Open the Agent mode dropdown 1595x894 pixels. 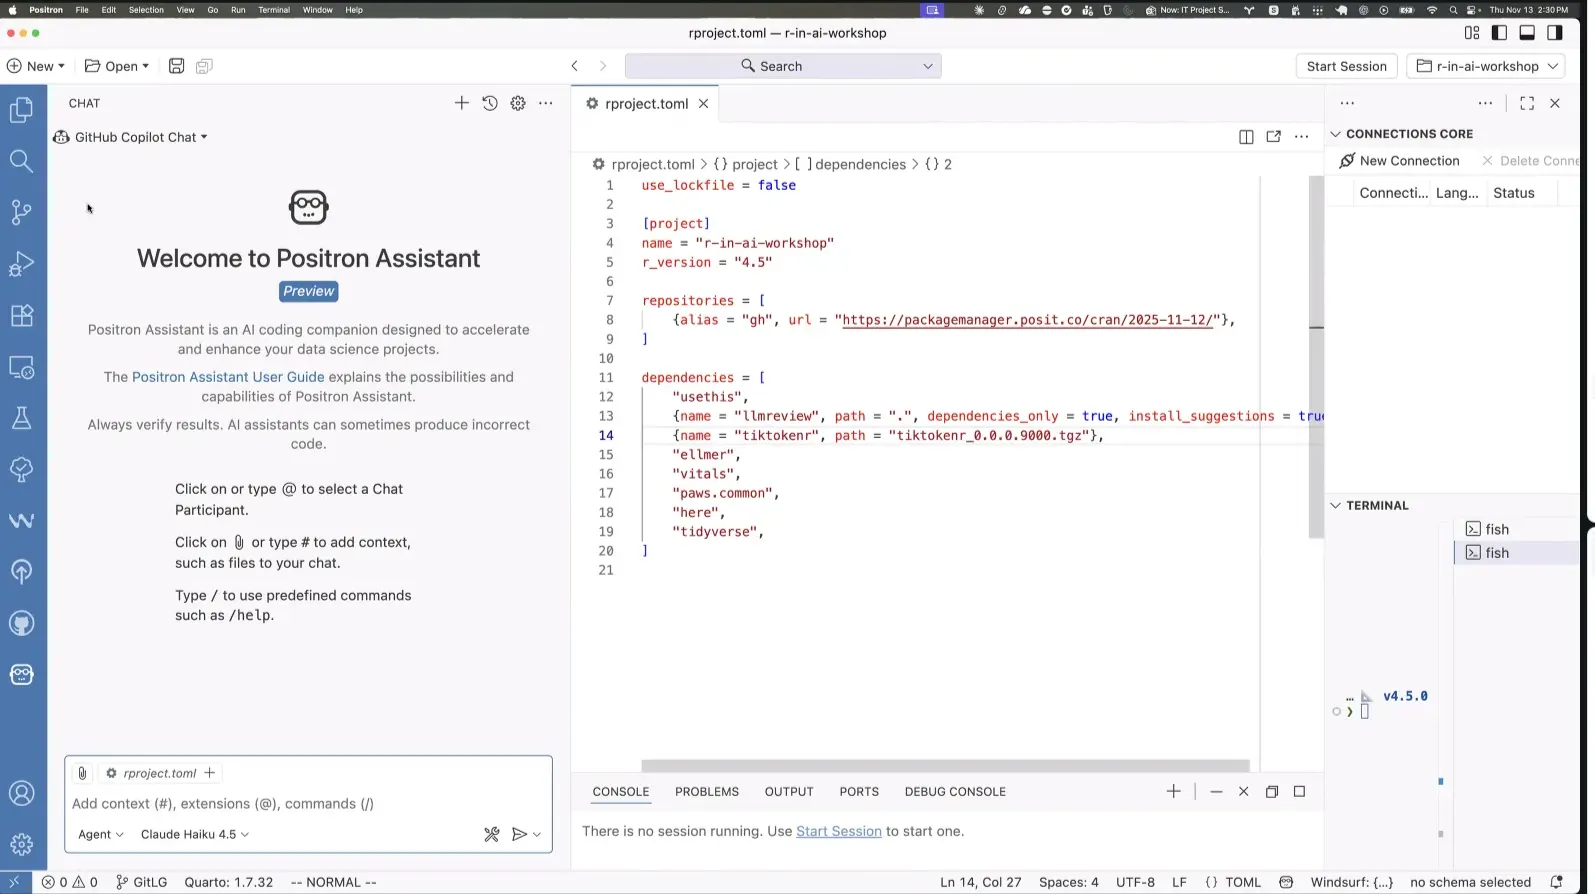click(100, 834)
